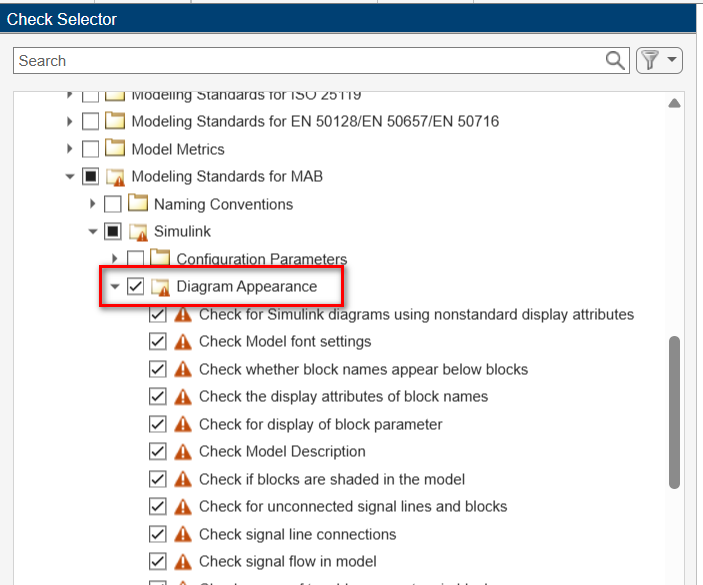Uncheck unconnected signal lines and blocks

click(x=157, y=507)
